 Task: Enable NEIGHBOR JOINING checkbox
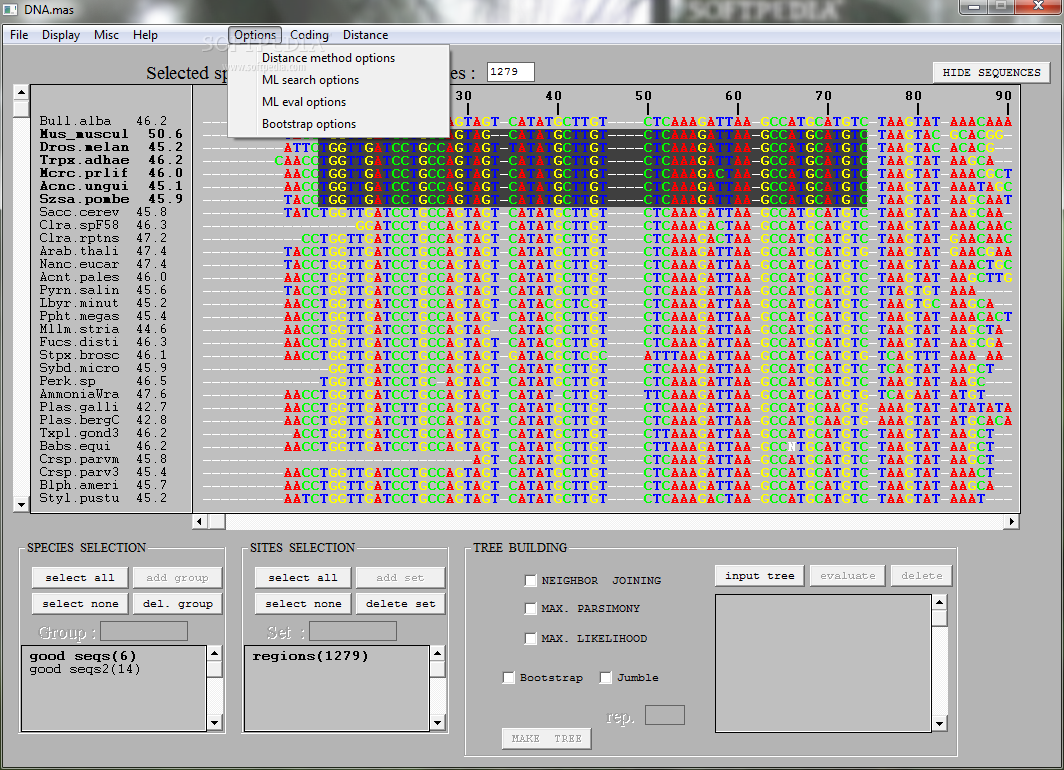click(531, 580)
